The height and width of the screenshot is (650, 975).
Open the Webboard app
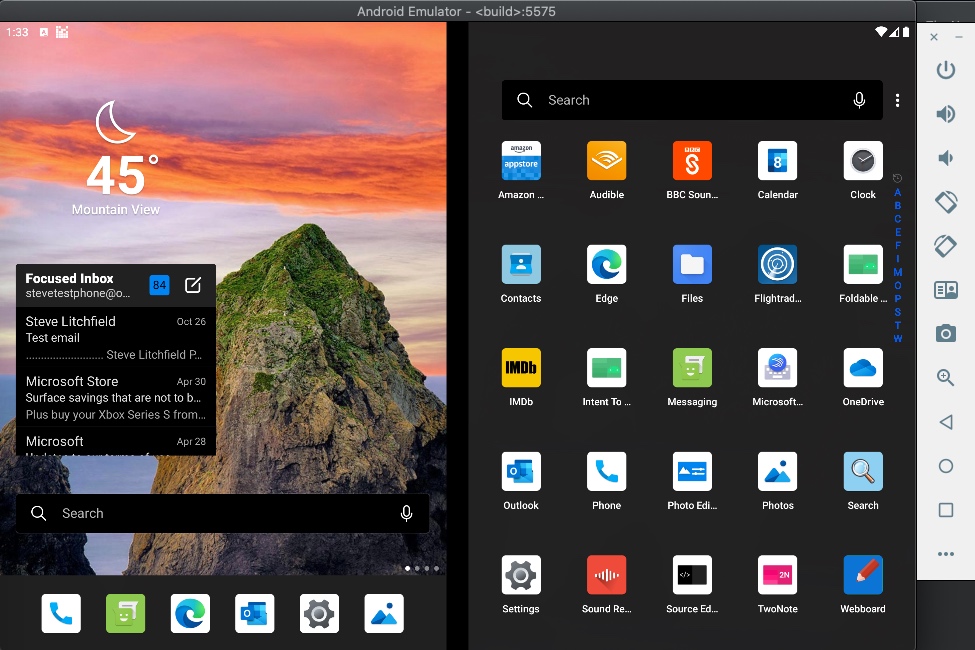click(x=863, y=575)
